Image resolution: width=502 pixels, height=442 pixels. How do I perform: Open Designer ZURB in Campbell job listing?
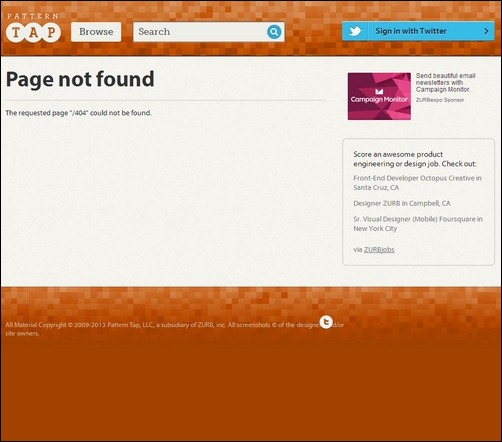[x=402, y=203]
